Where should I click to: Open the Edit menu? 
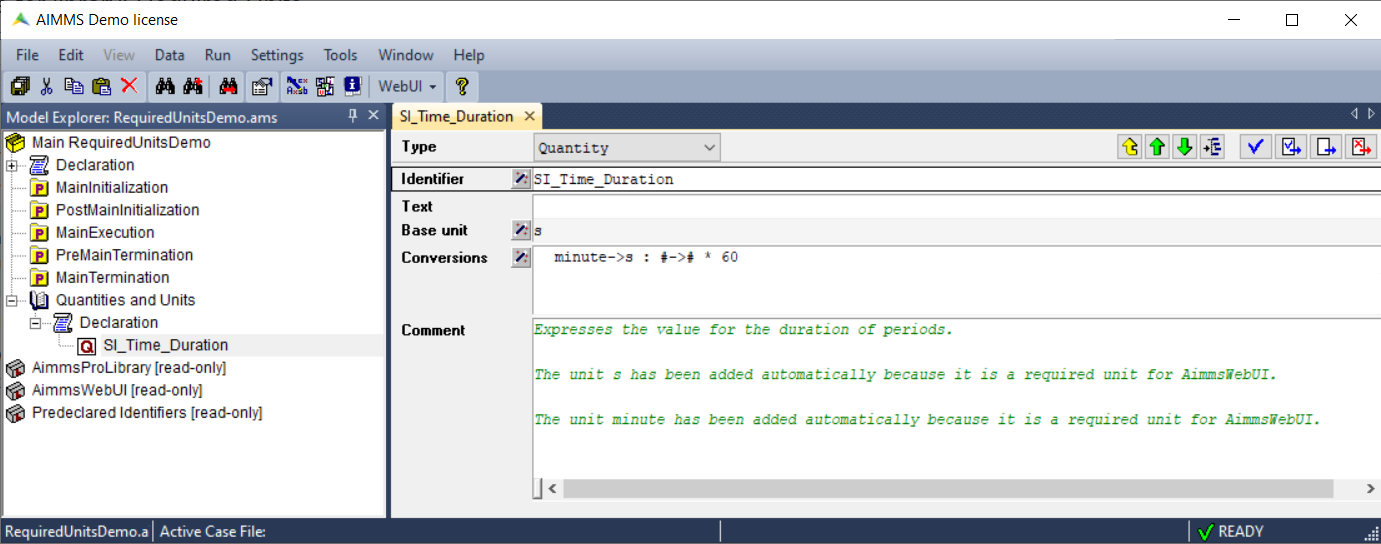(x=71, y=55)
